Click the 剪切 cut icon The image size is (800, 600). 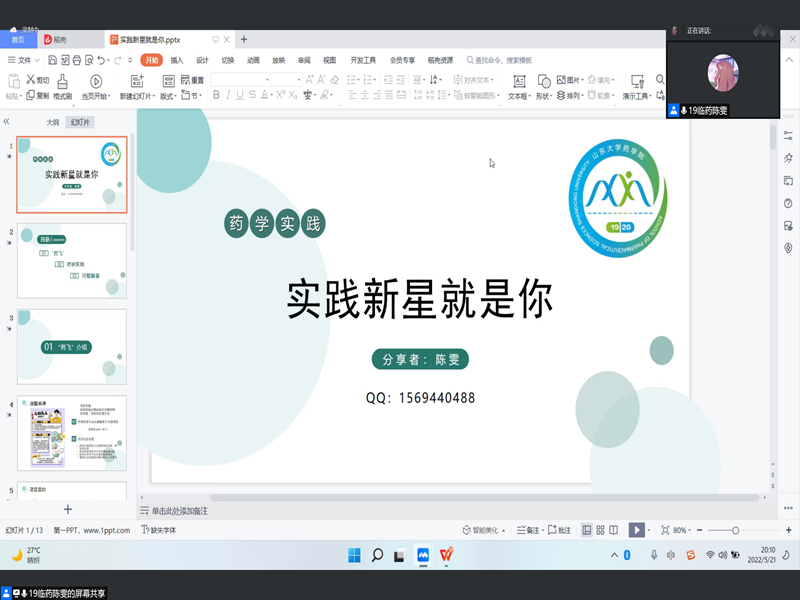37,80
